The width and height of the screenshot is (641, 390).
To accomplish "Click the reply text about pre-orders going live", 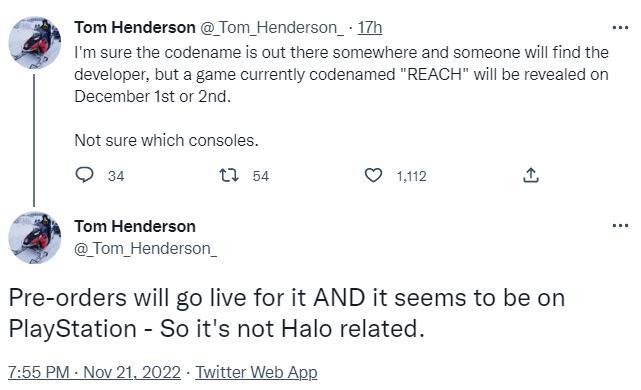I will (287, 313).
